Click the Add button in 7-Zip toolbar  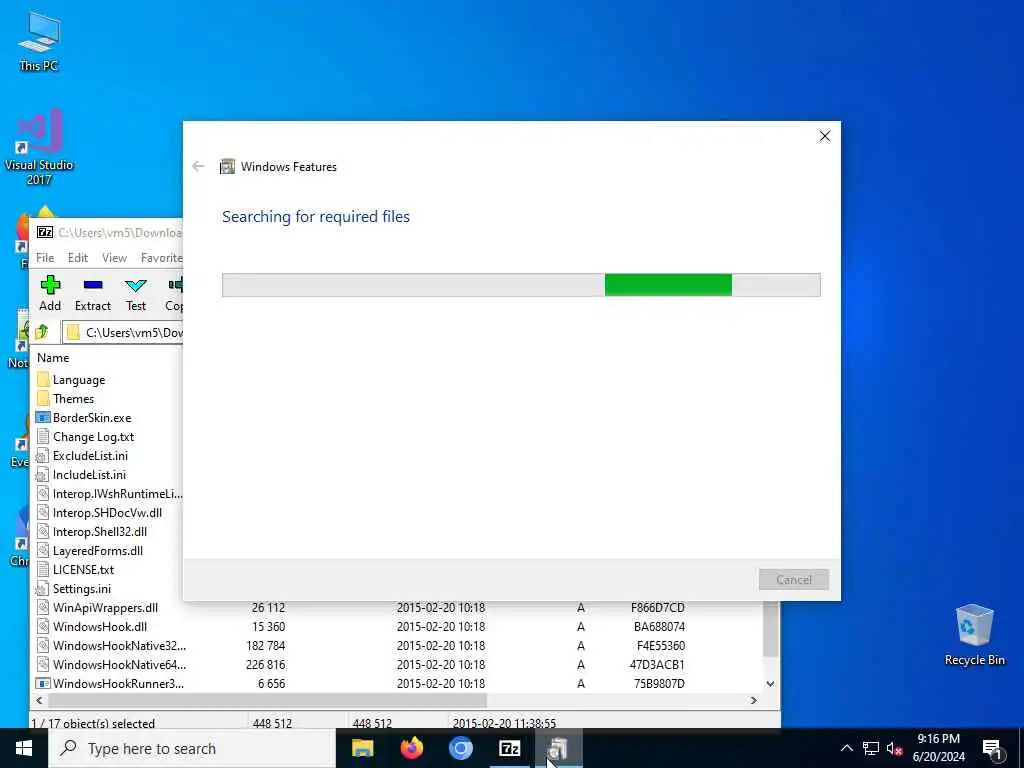click(x=50, y=293)
